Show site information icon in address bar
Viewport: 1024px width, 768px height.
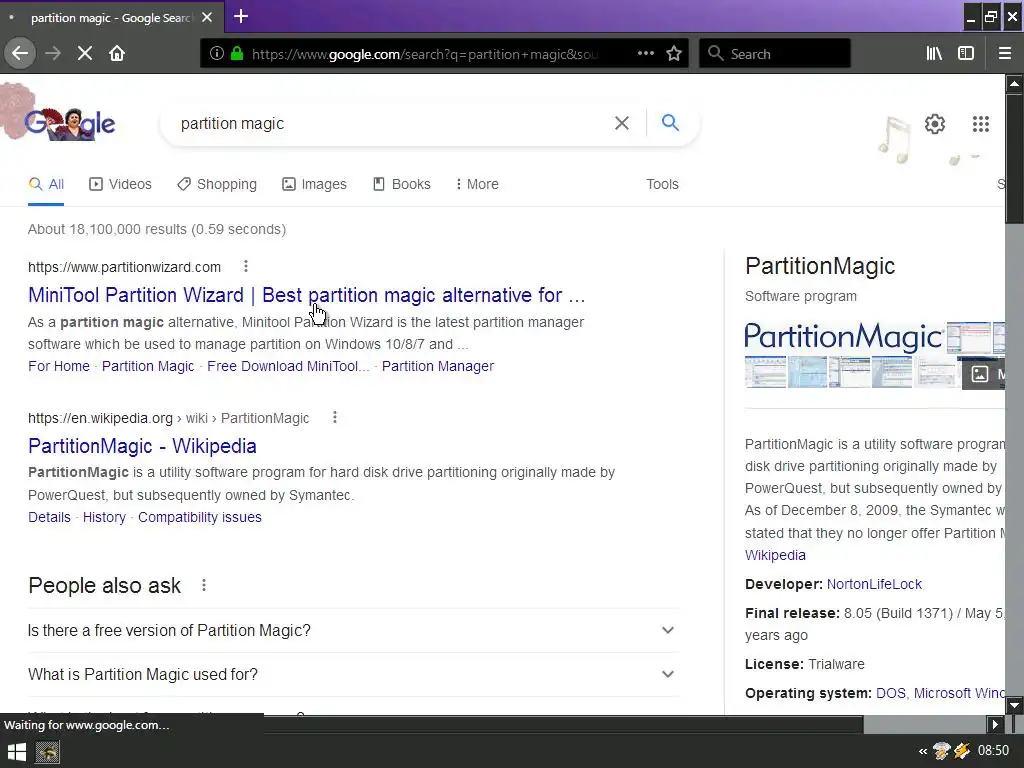point(216,54)
